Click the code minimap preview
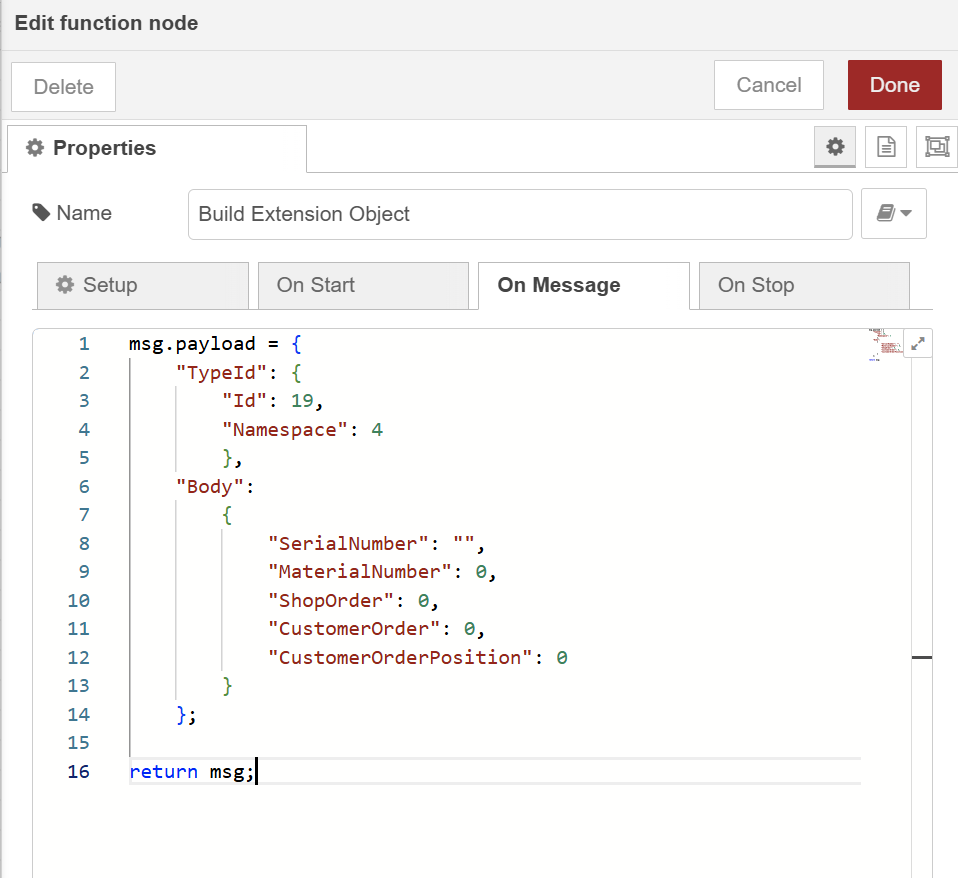The height and width of the screenshot is (878, 958). [884, 344]
